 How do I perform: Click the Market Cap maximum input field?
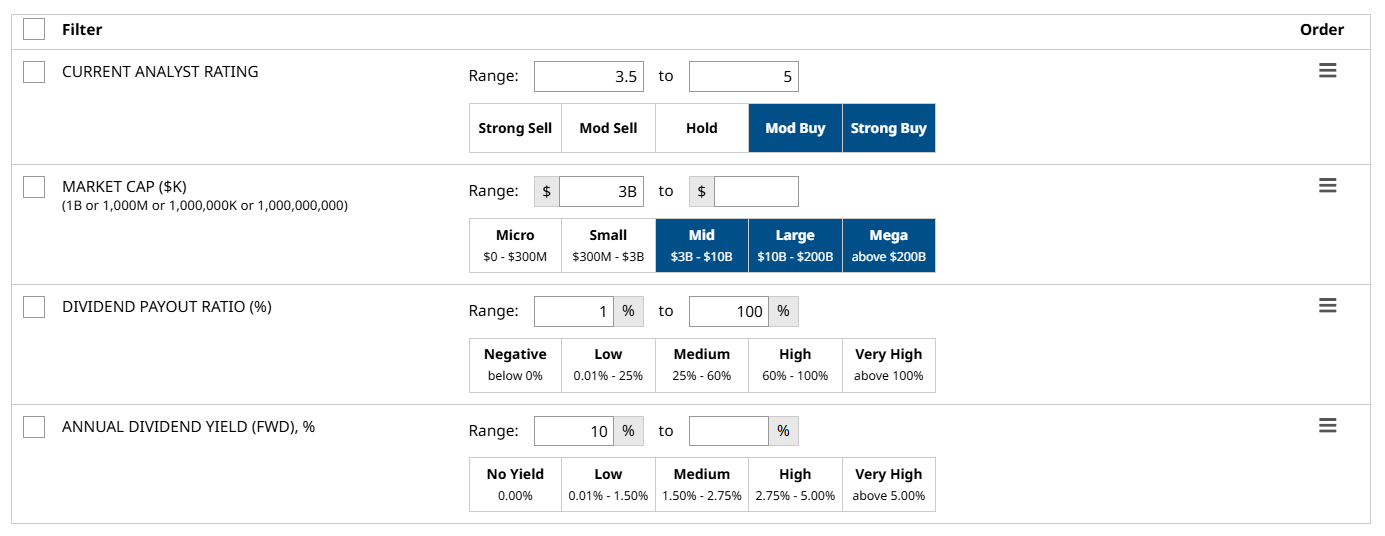(x=755, y=191)
